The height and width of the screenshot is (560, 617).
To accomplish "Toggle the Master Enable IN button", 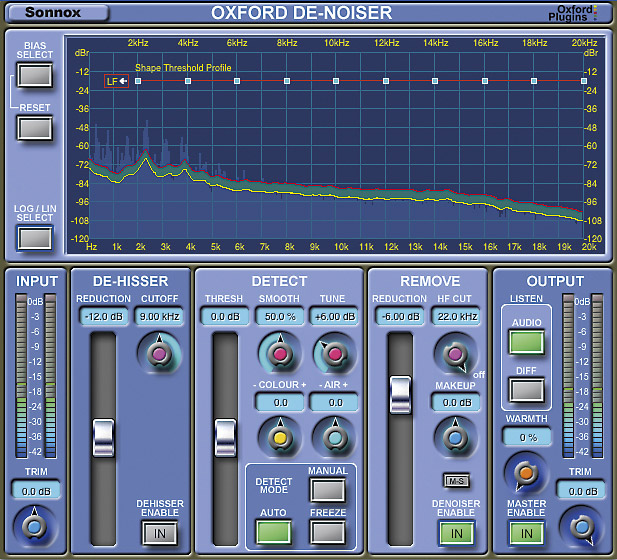I will coord(526,533).
